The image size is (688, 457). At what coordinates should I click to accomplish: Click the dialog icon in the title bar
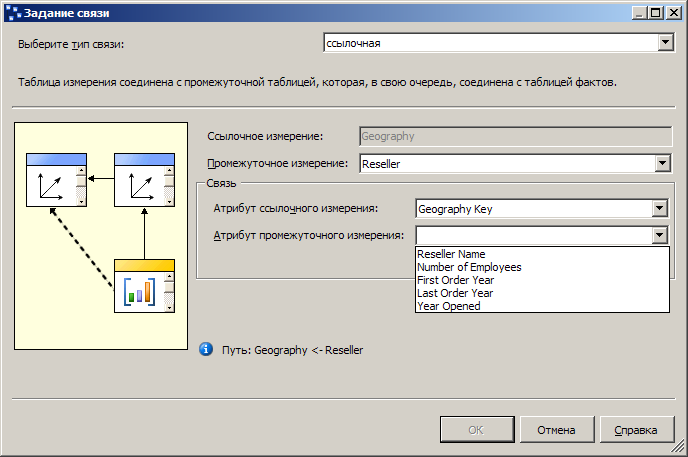pyautogui.click(x=13, y=13)
